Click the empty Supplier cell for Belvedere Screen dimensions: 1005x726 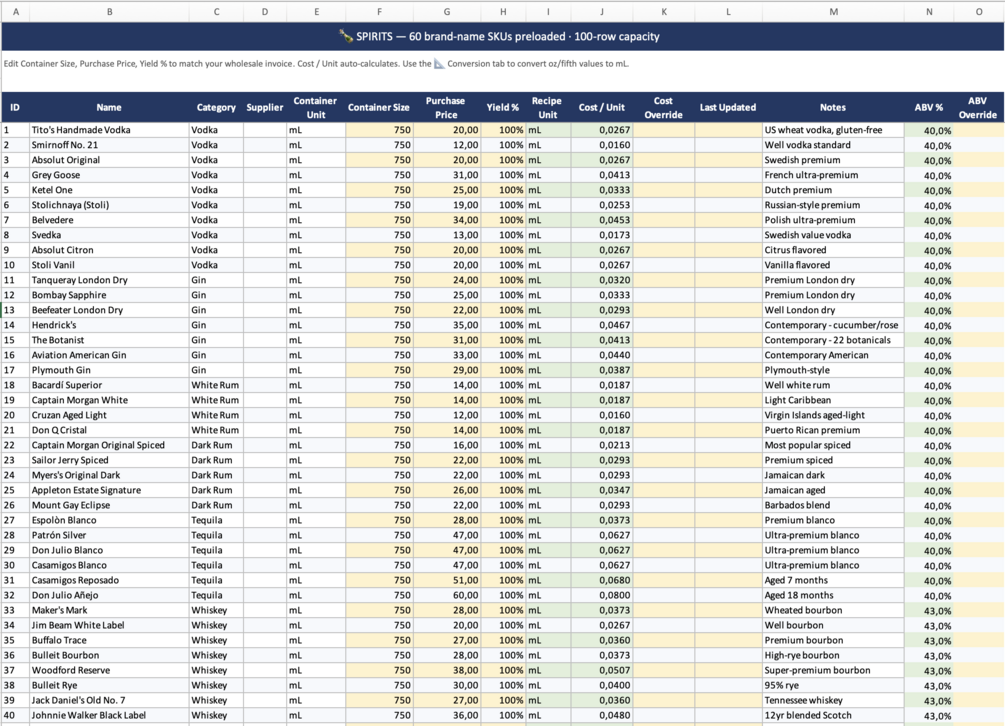point(265,220)
